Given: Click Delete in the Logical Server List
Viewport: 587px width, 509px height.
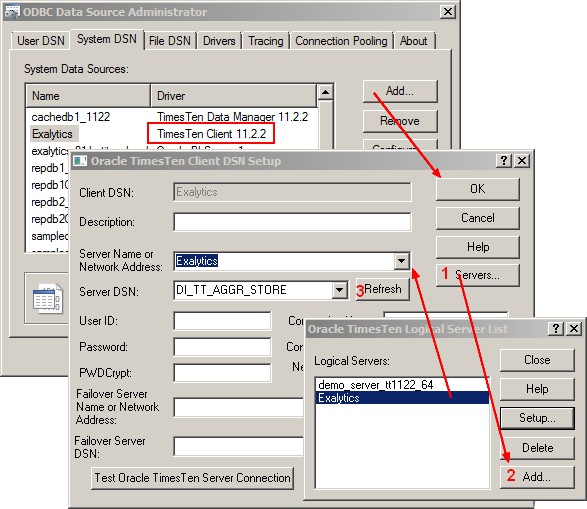Looking at the screenshot, I should [x=537, y=448].
